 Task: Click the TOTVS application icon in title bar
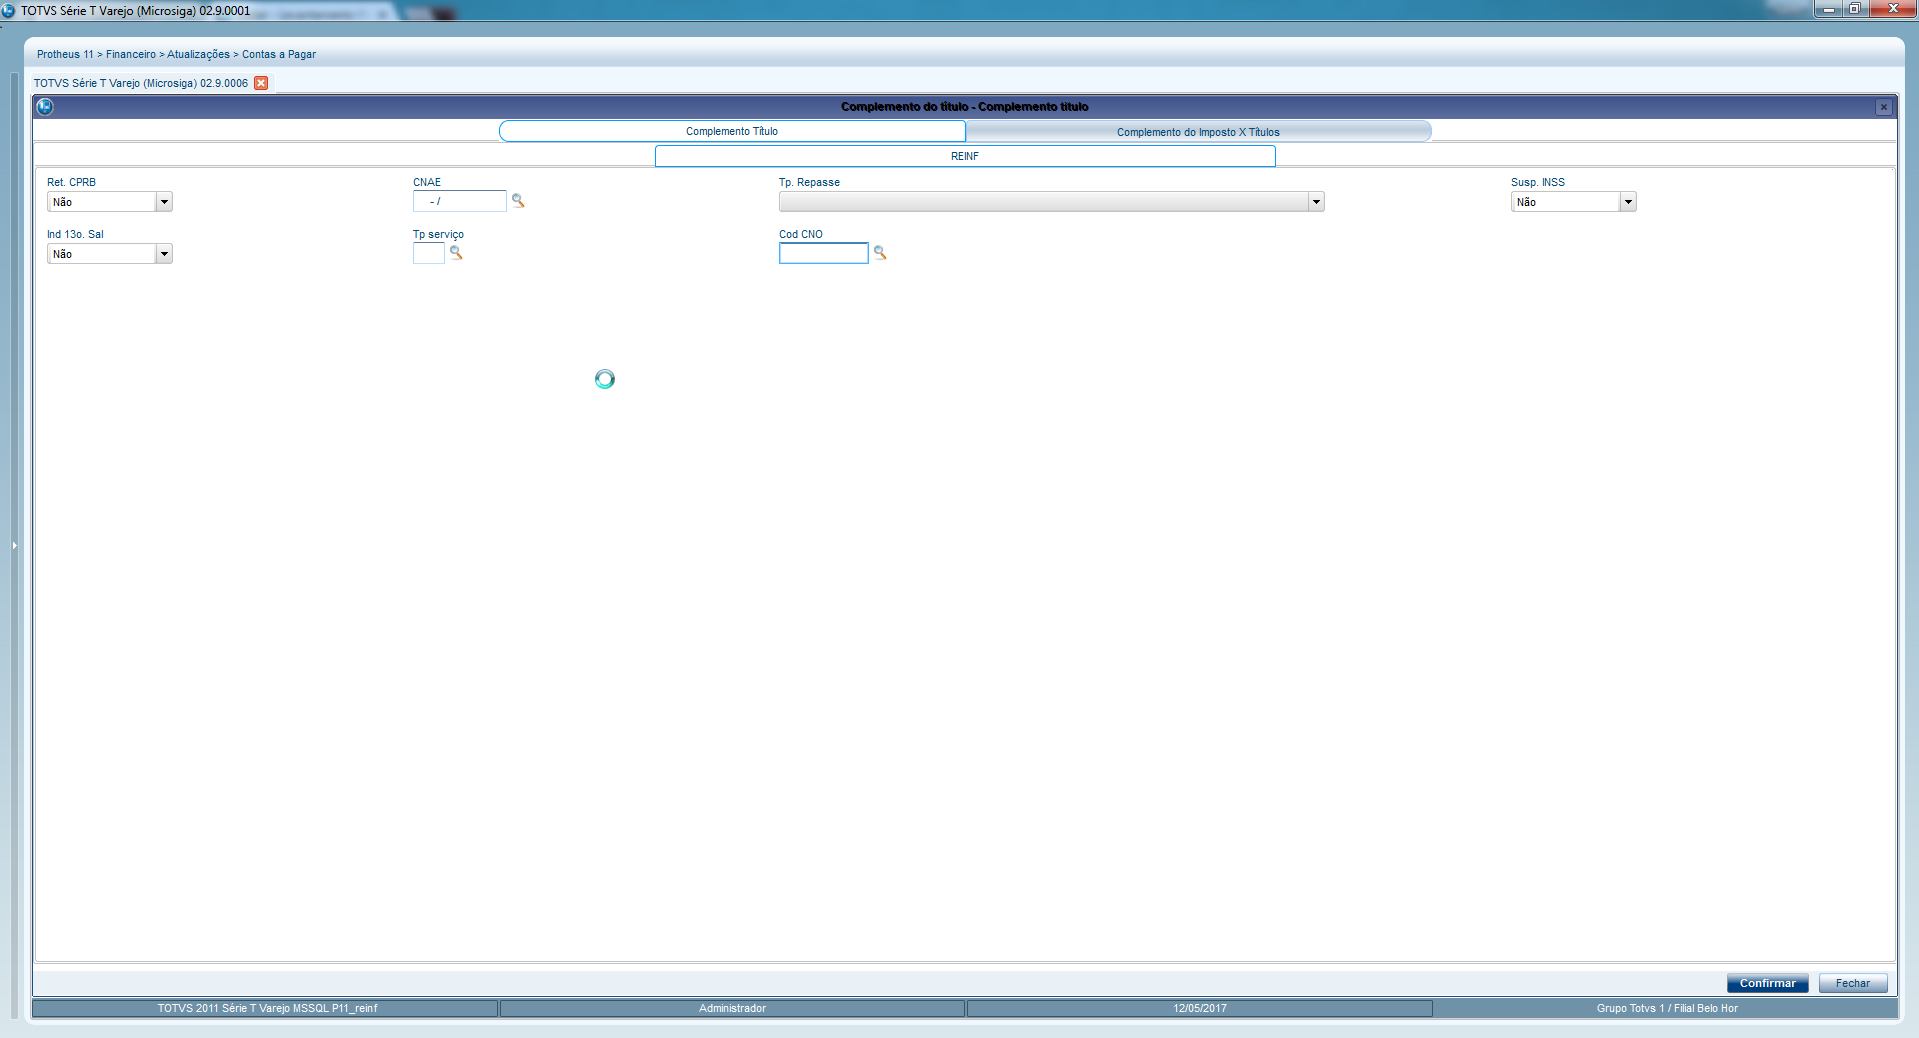coord(9,10)
